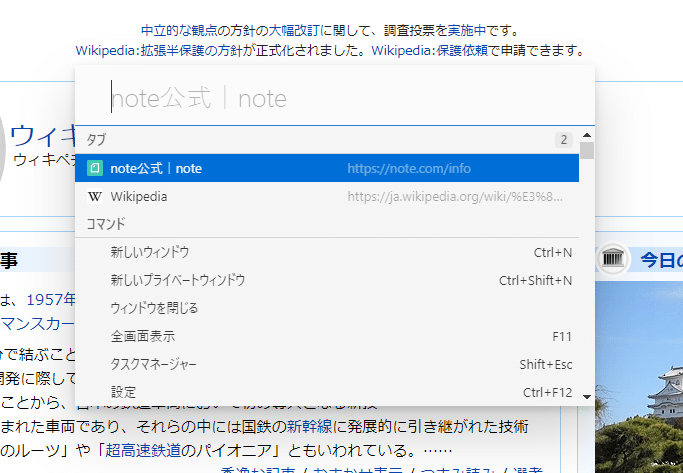The height and width of the screenshot is (473, 683).
Task: Click the command list scrollbar thumb
Action: (587, 150)
